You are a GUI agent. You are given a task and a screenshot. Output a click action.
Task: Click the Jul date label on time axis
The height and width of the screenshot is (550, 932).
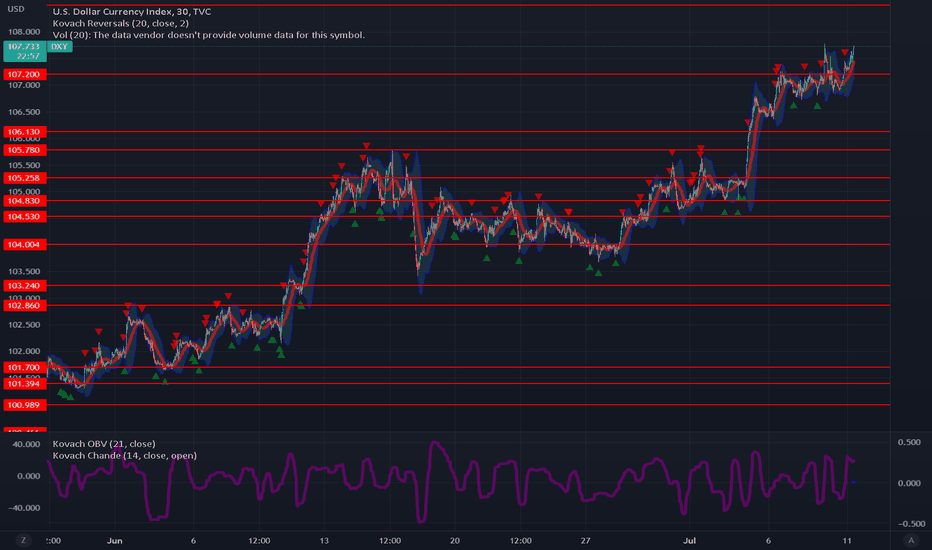(689, 540)
